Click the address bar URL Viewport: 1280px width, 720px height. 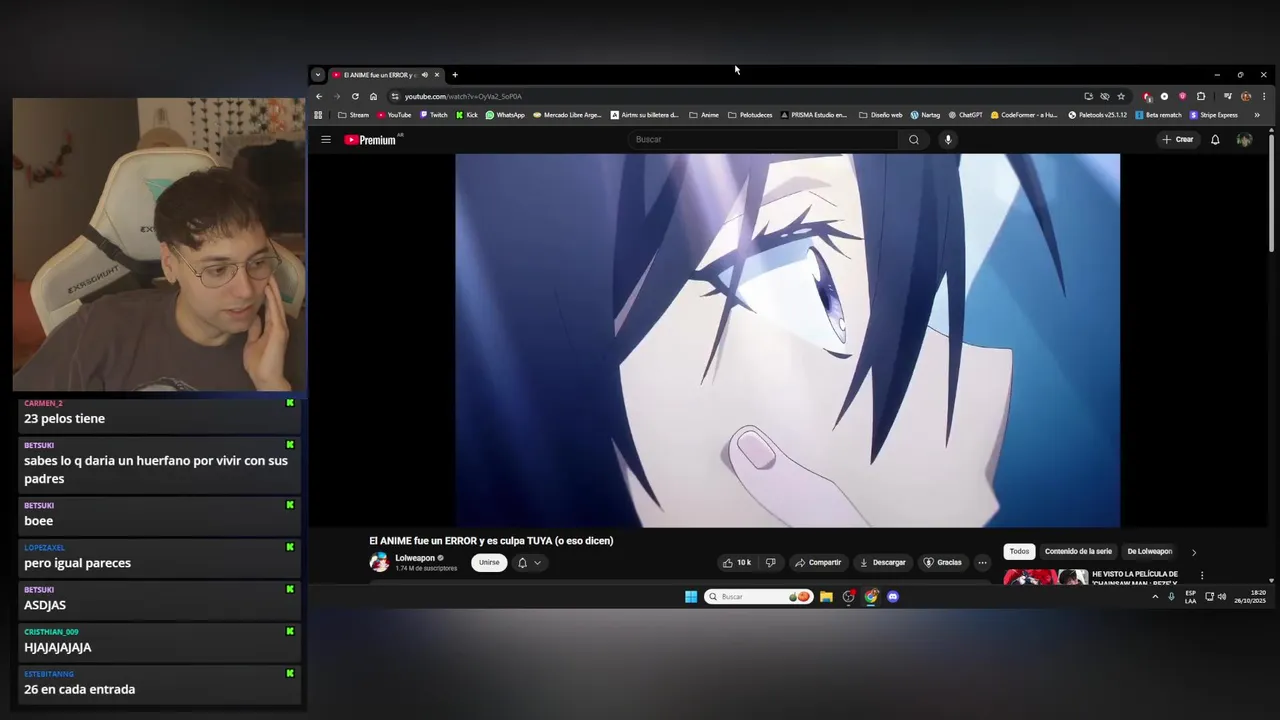pyautogui.click(x=463, y=97)
